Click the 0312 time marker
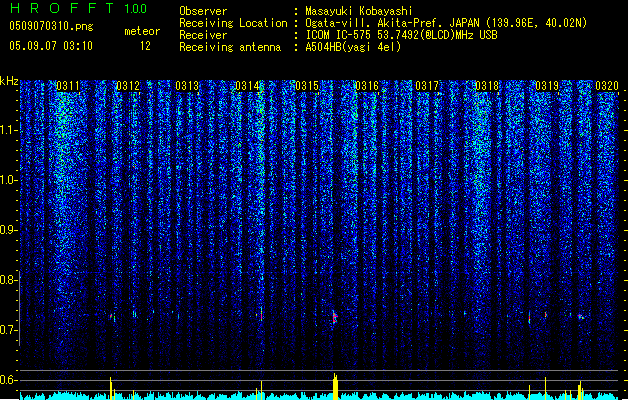Screen dimensions: 629x400 [x=128, y=86]
